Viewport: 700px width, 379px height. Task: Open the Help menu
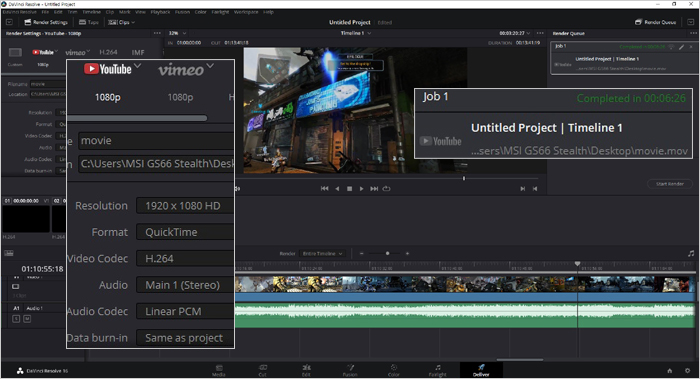pos(268,12)
